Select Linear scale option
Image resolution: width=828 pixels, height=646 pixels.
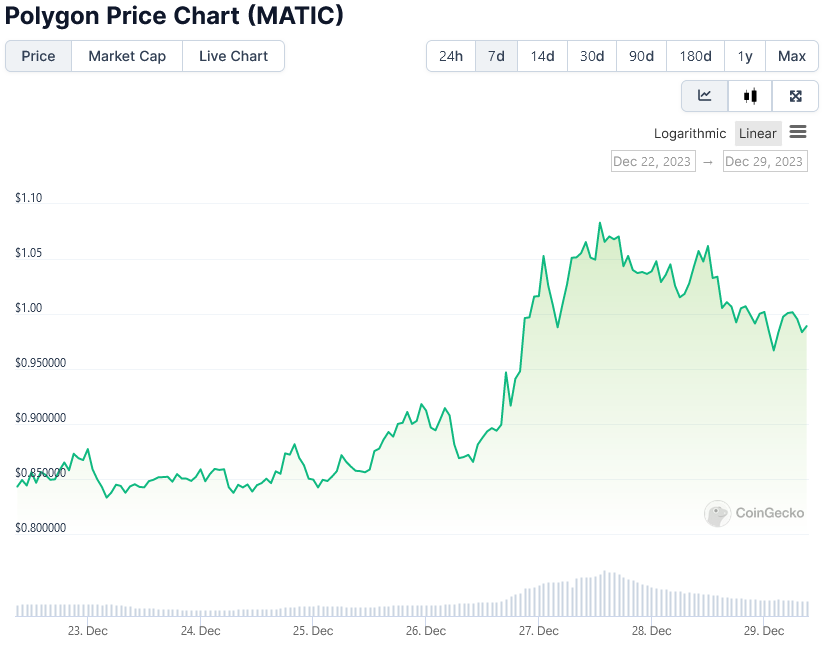758,134
